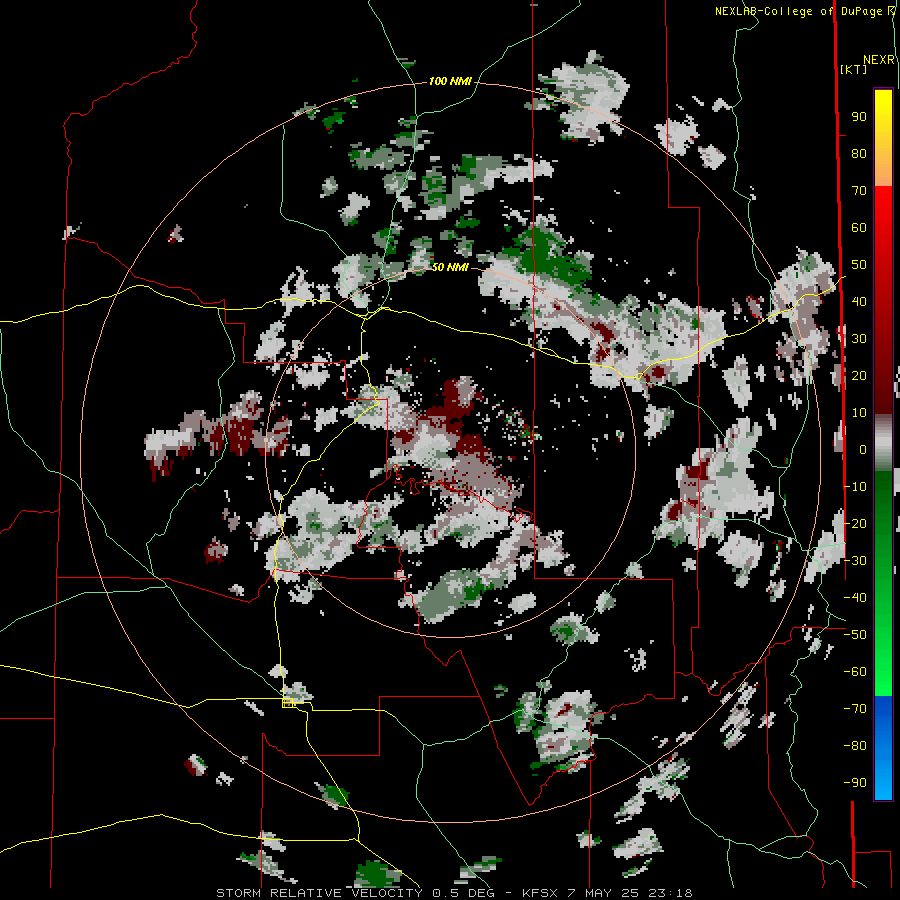The width and height of the screenshot is (900, 900).
Task: Click the KFSX station identifier in caption
Action: [540, 893]
